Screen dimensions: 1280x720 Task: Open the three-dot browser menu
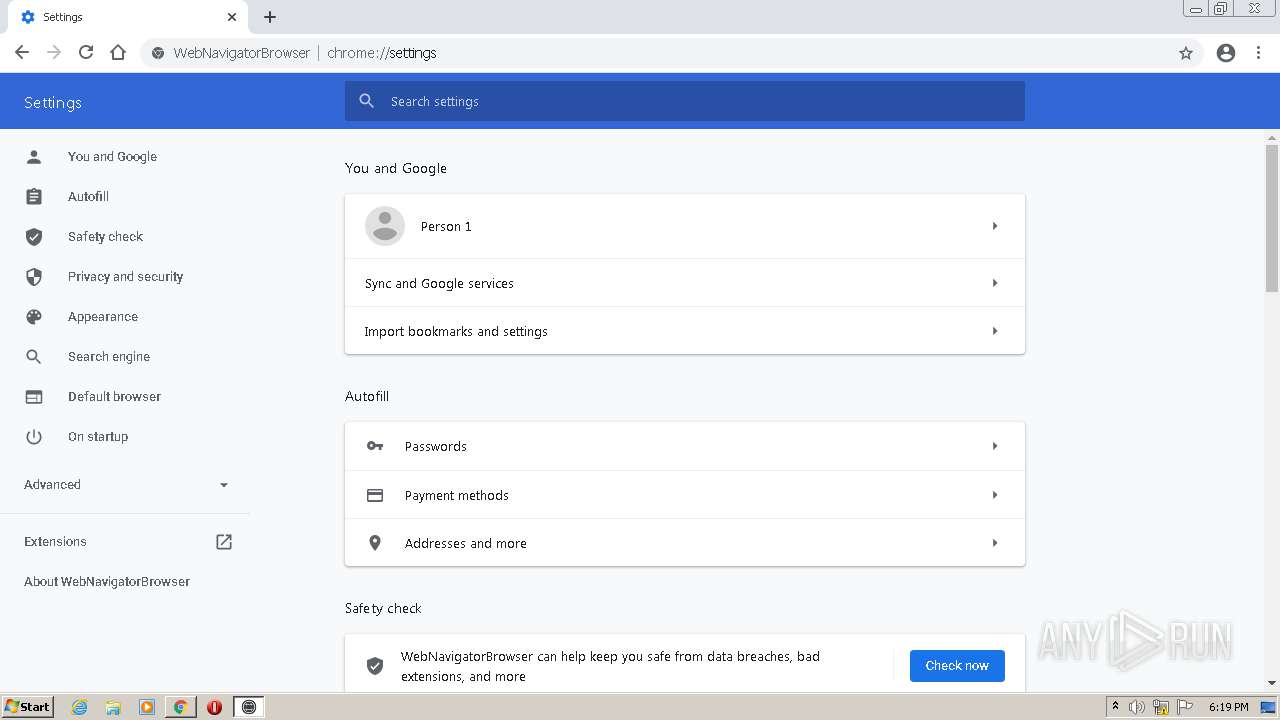click(x=1259, y=53)
